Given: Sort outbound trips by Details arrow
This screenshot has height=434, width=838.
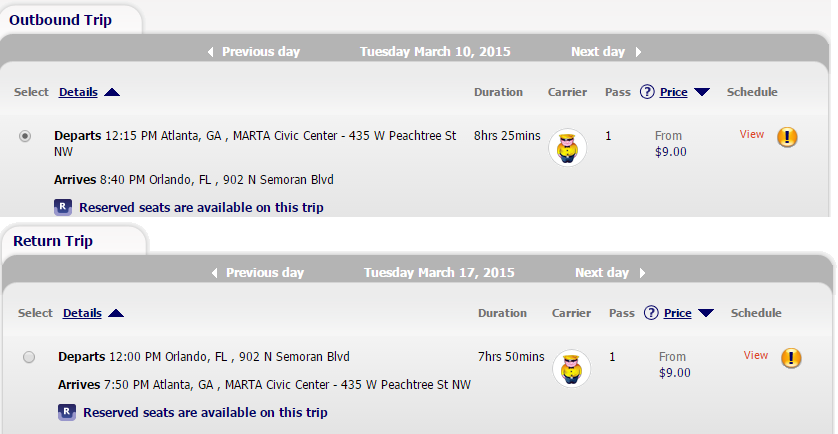Looking at the screenshot, I should [112, 92].
